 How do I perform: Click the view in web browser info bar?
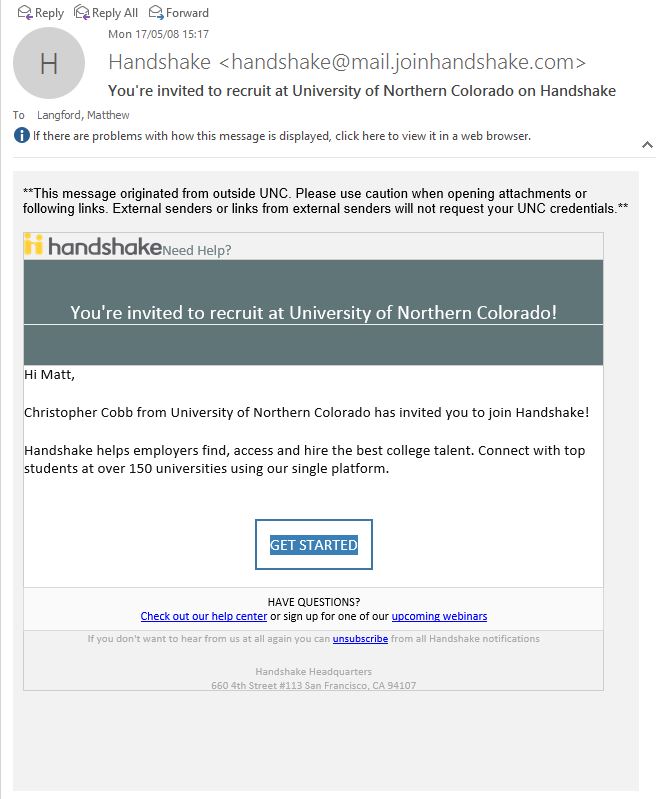click(281, 136)
